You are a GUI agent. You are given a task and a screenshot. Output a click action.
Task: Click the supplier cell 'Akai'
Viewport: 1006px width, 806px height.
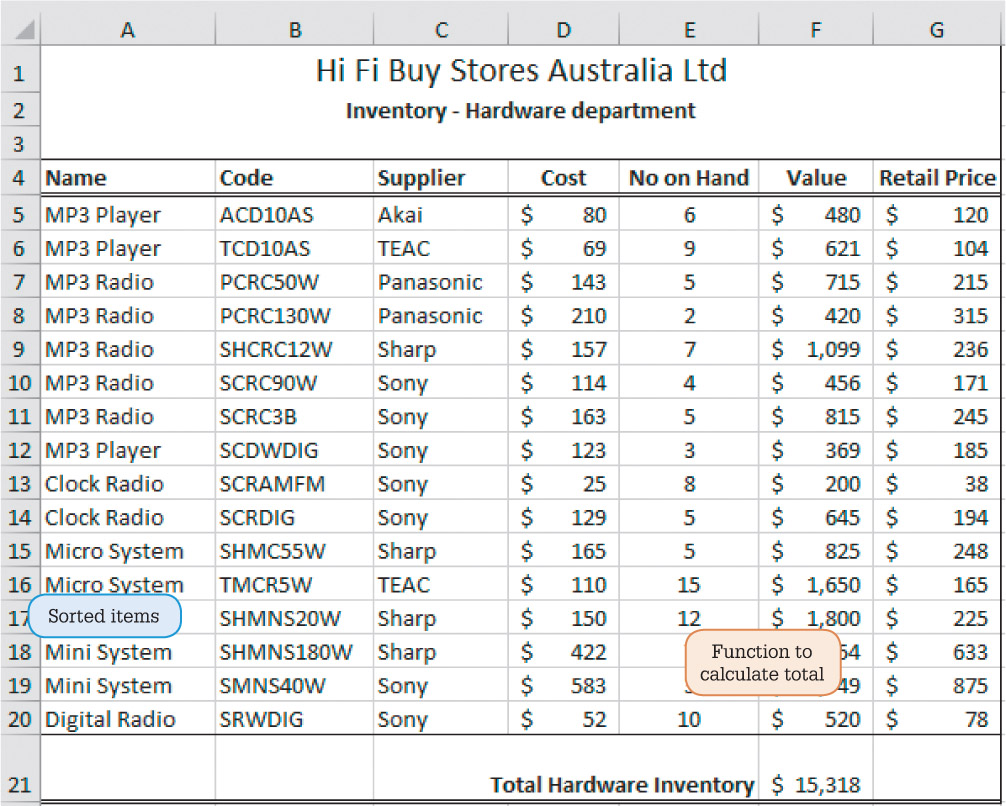point(441,215)
